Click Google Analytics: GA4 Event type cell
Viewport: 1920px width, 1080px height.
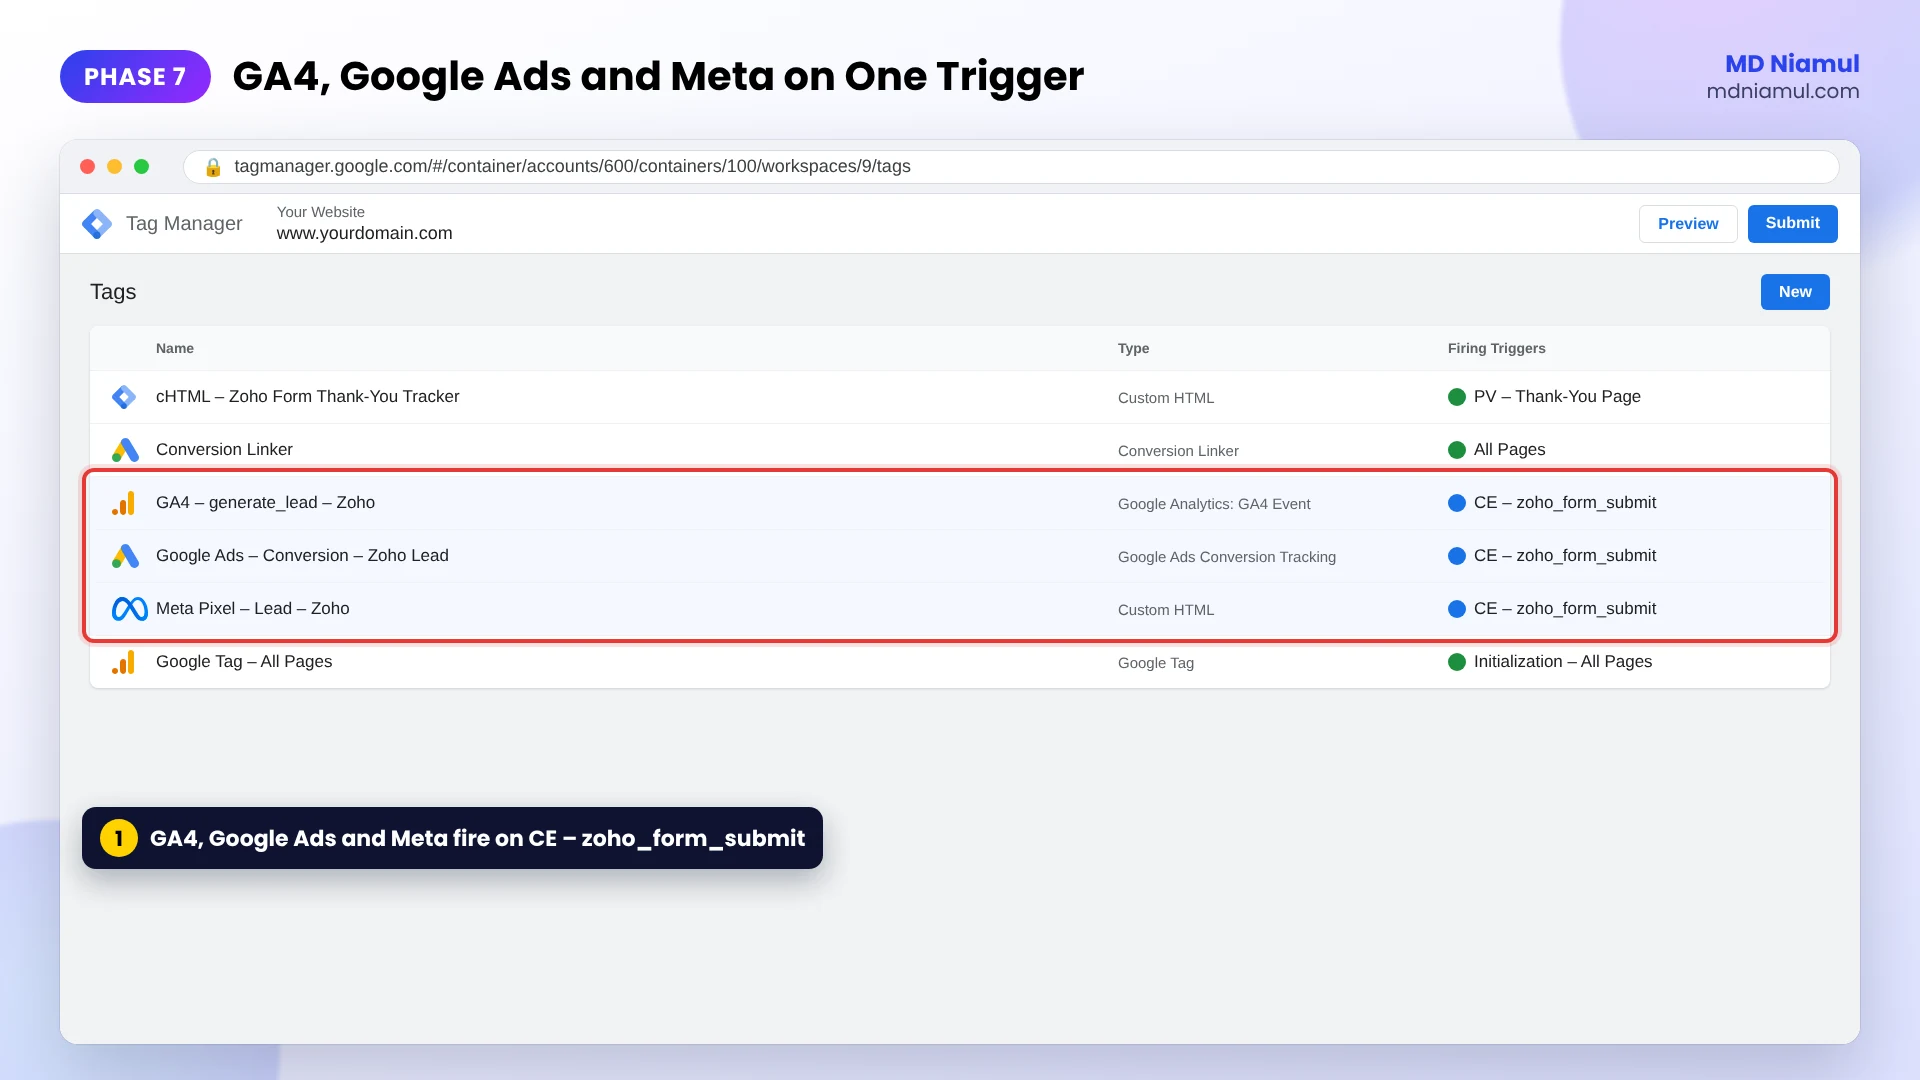point(1214,504)
